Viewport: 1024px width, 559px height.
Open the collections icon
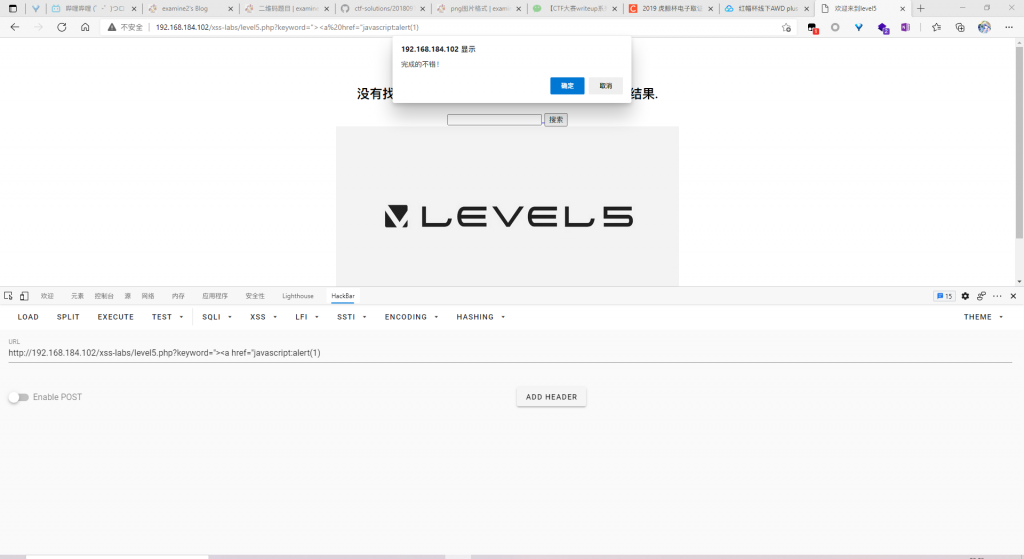960,27
